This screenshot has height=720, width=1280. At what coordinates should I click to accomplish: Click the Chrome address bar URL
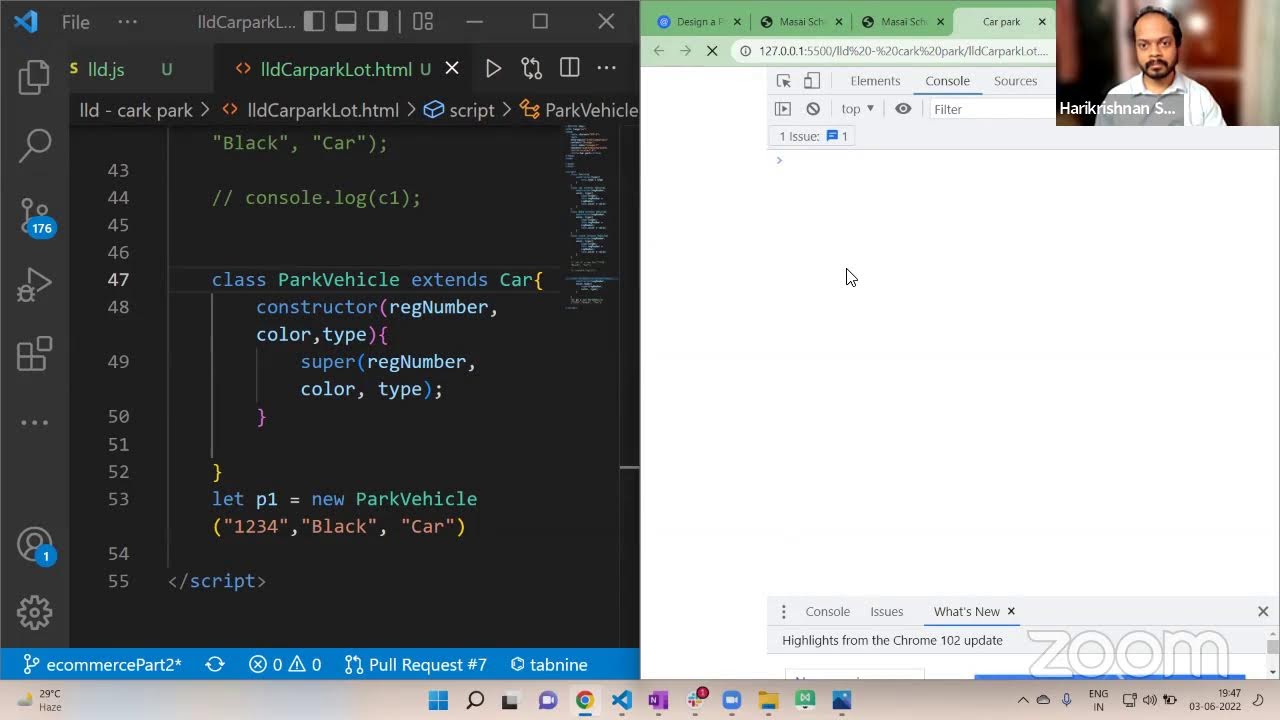click(x=903, y=50)
